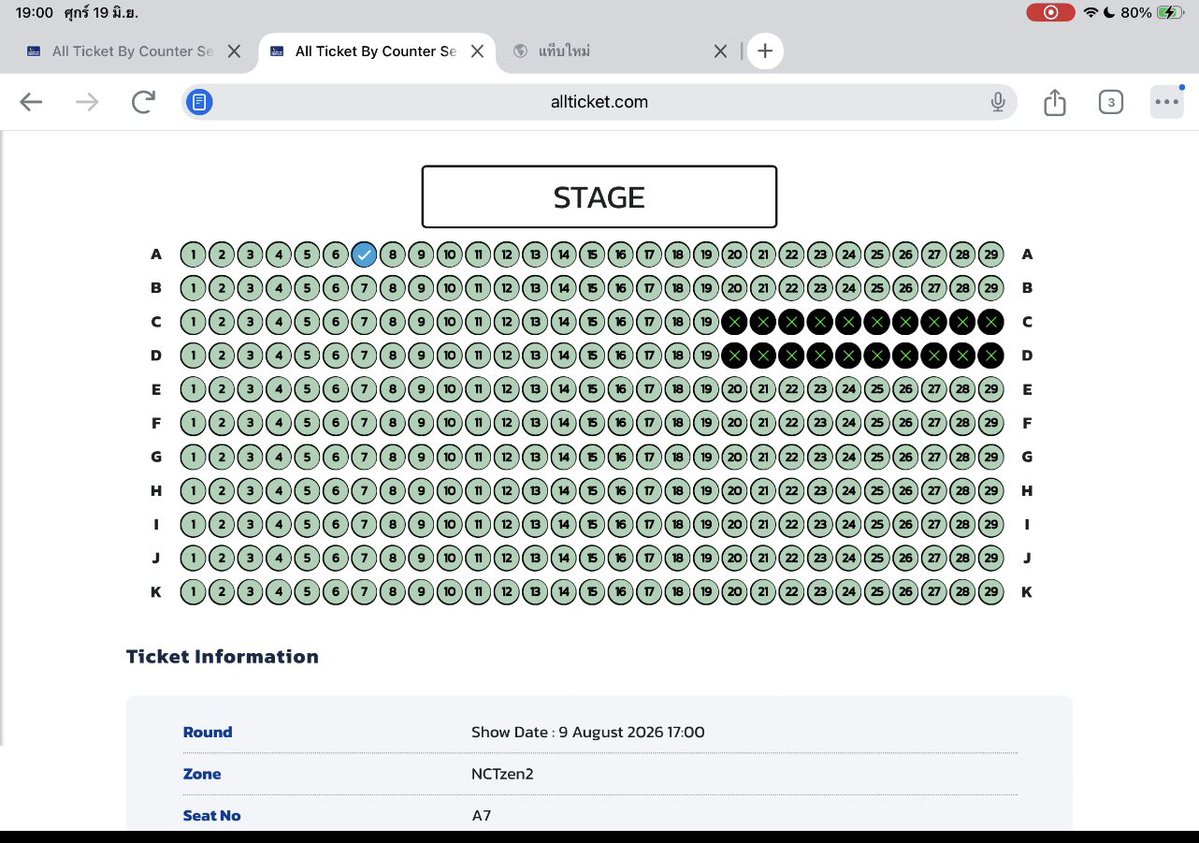The height and width of the screenshot is (843, 1199).
Task: Click the allticket.com address field
Action: [599, 102]
